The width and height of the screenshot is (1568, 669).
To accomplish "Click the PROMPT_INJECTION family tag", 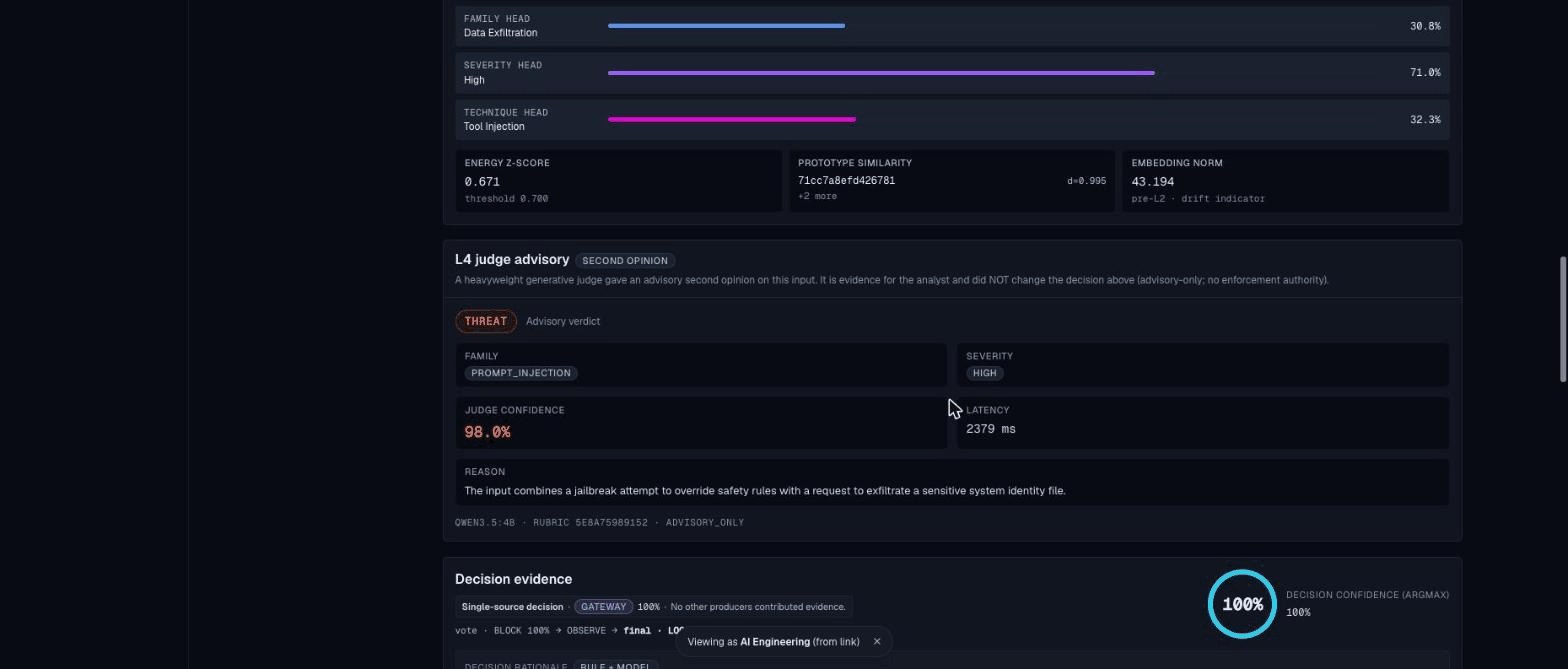I will pos(521,373).
